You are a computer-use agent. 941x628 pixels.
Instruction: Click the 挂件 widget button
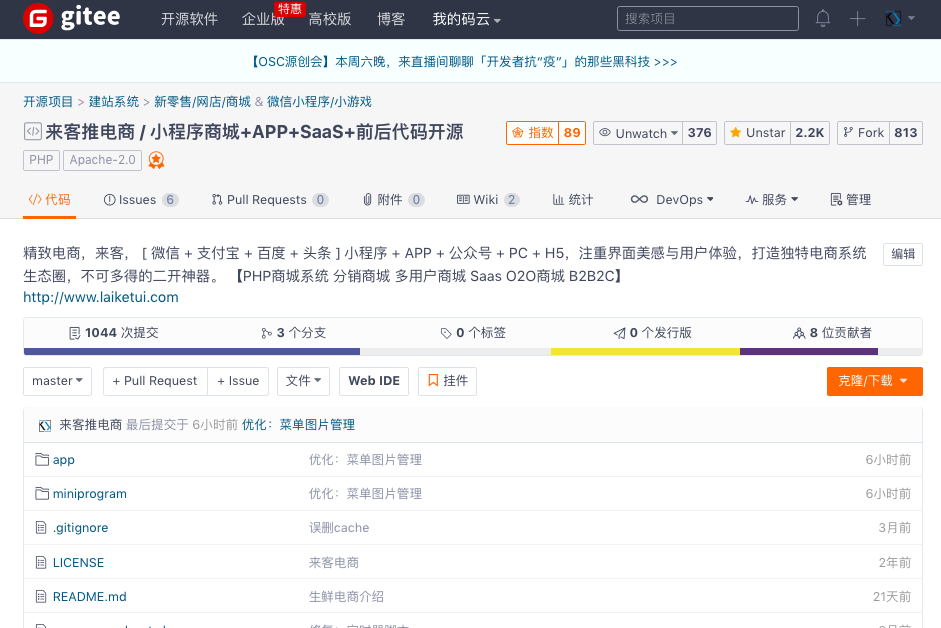point(448,381)
